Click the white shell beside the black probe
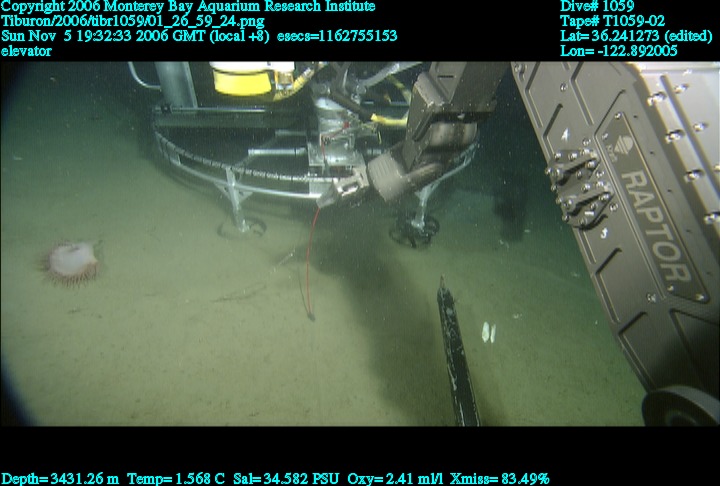The height and width of the screenshot is (486, 720). [489, 332]
